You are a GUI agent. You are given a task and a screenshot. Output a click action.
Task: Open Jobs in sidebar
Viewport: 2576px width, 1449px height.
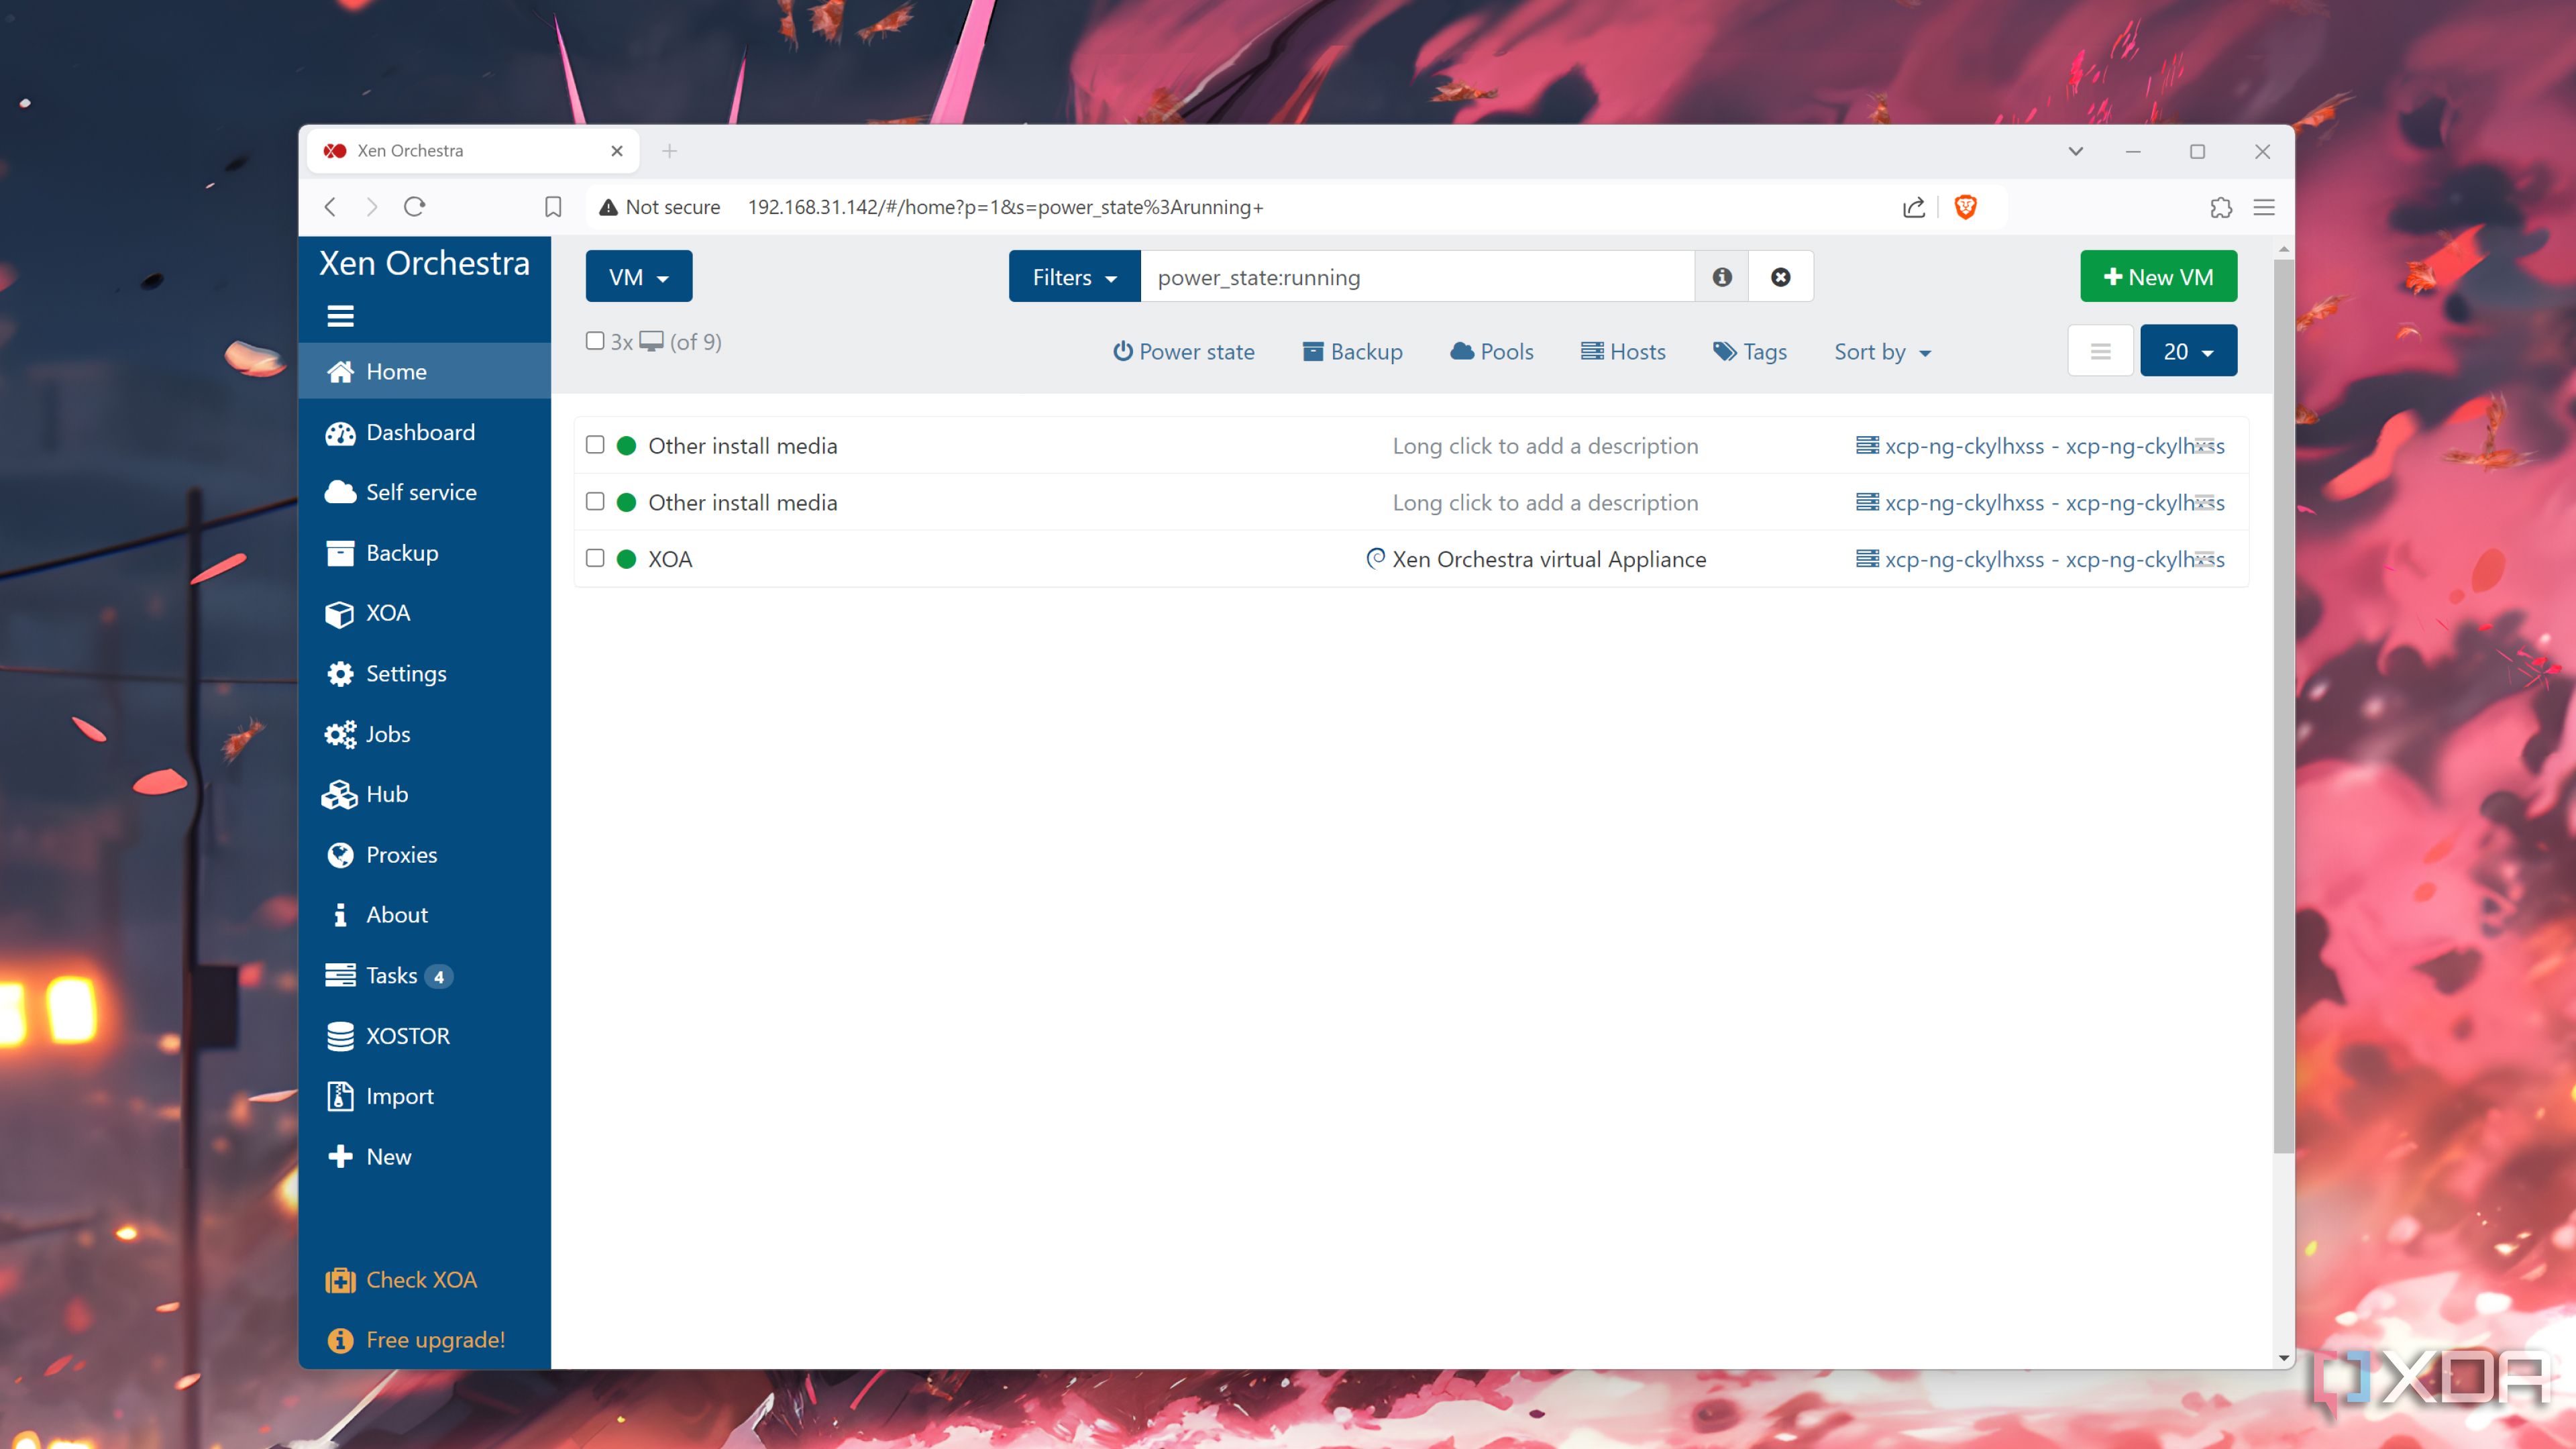[424, 734]
